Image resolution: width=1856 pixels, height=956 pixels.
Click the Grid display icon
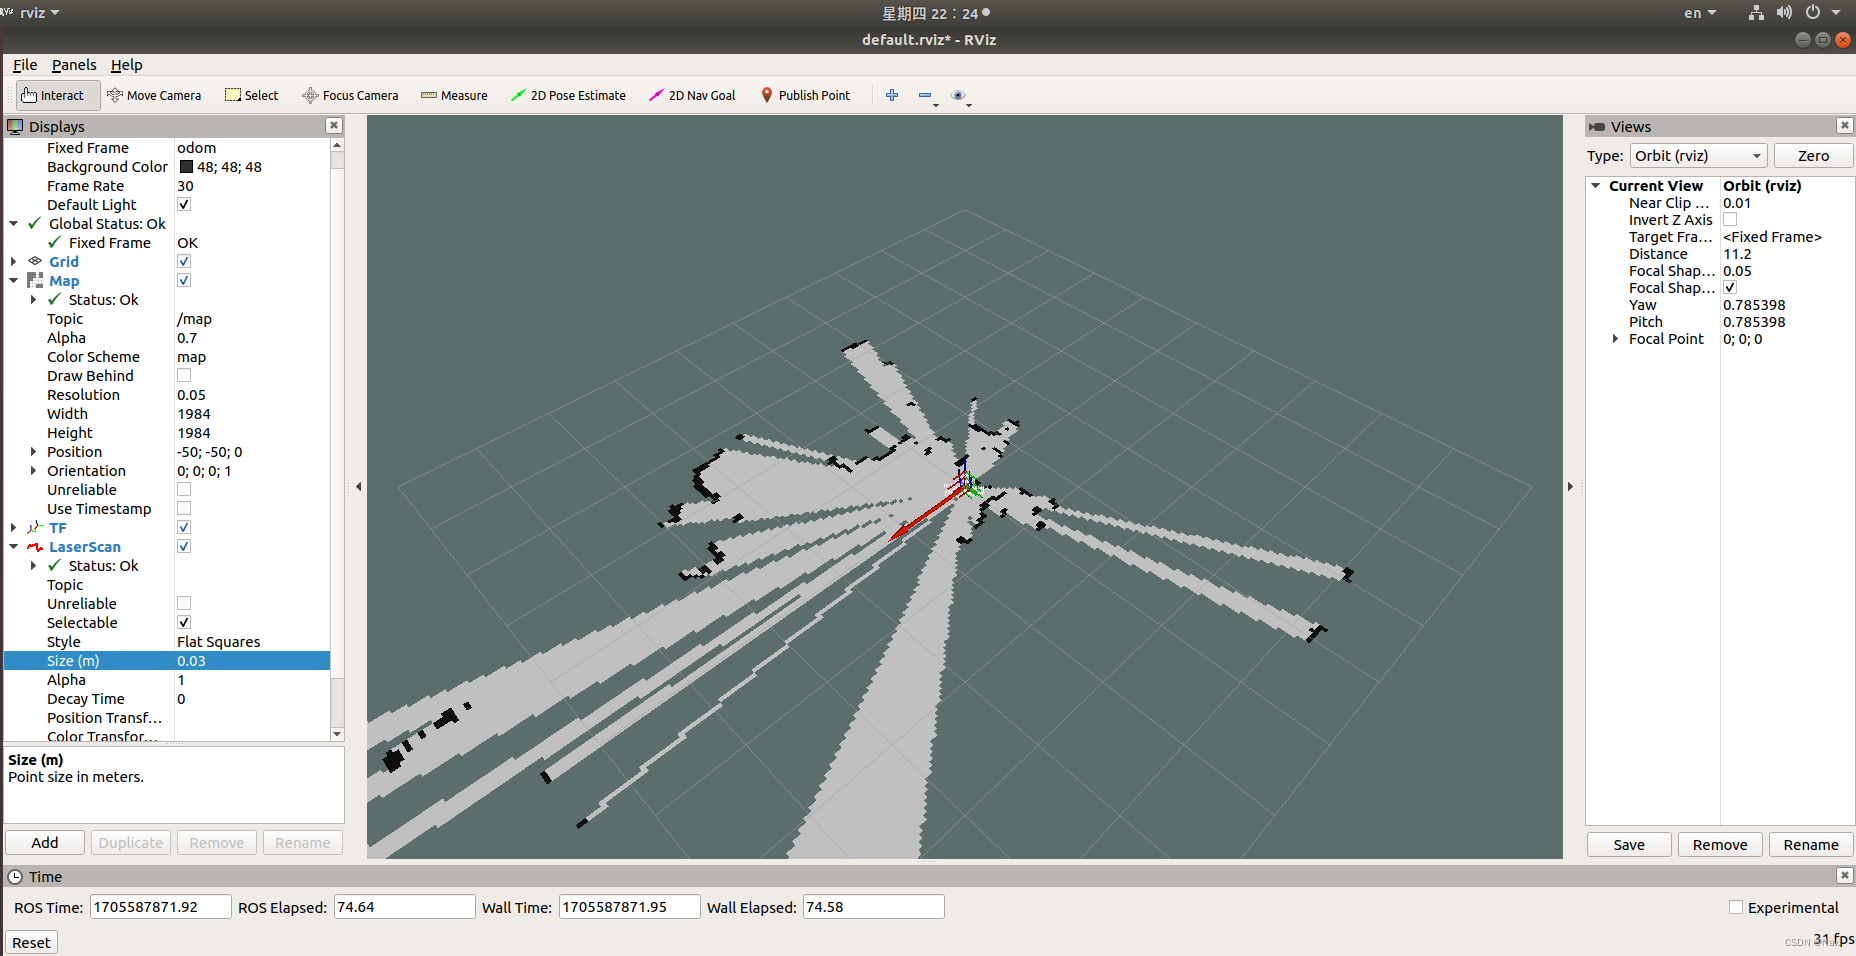[35, 261]
